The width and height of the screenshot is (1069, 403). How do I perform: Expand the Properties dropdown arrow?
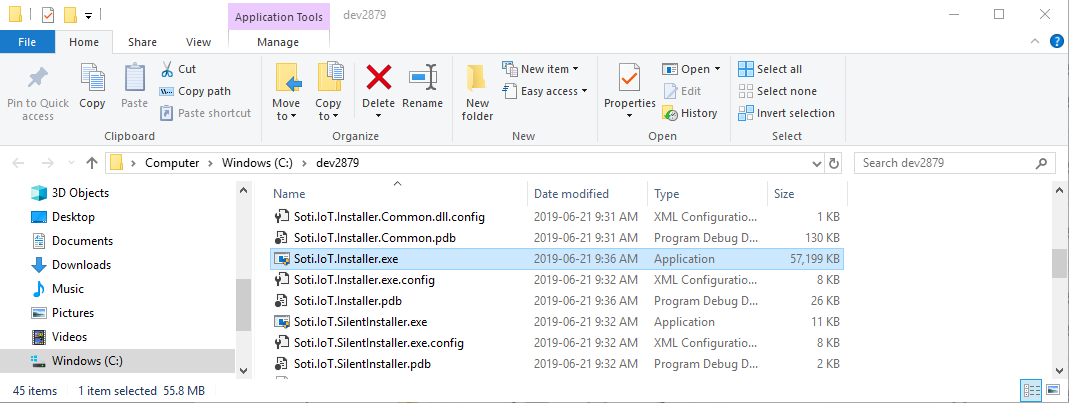[629, 116]
